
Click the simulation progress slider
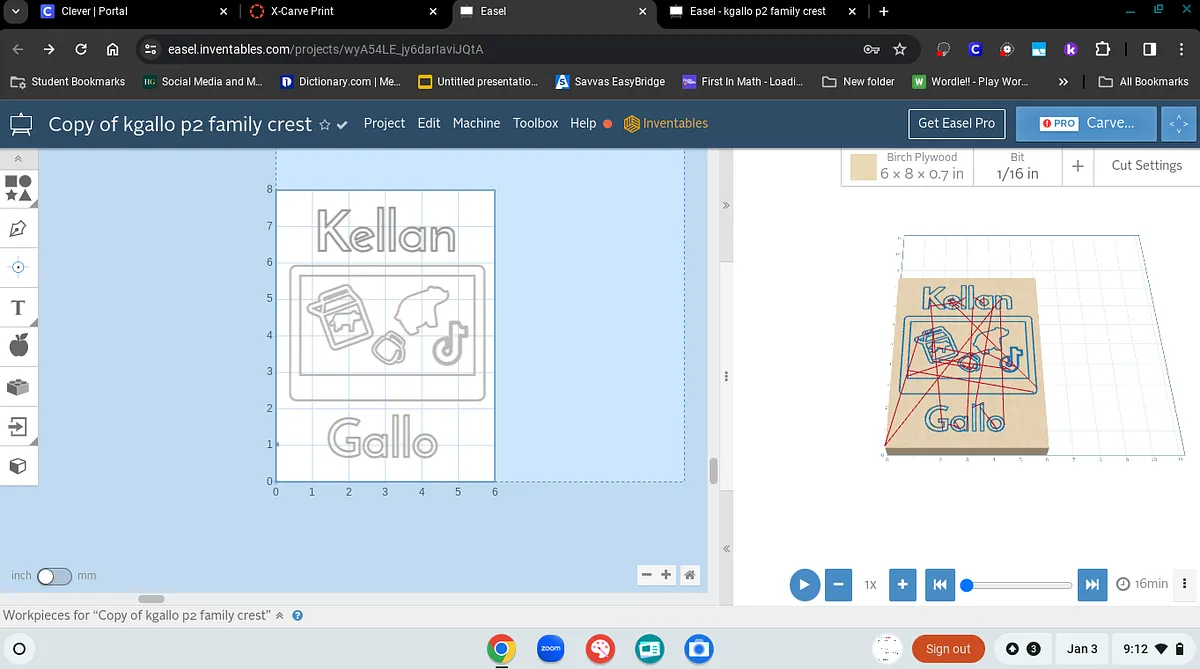pos(1018,585)
